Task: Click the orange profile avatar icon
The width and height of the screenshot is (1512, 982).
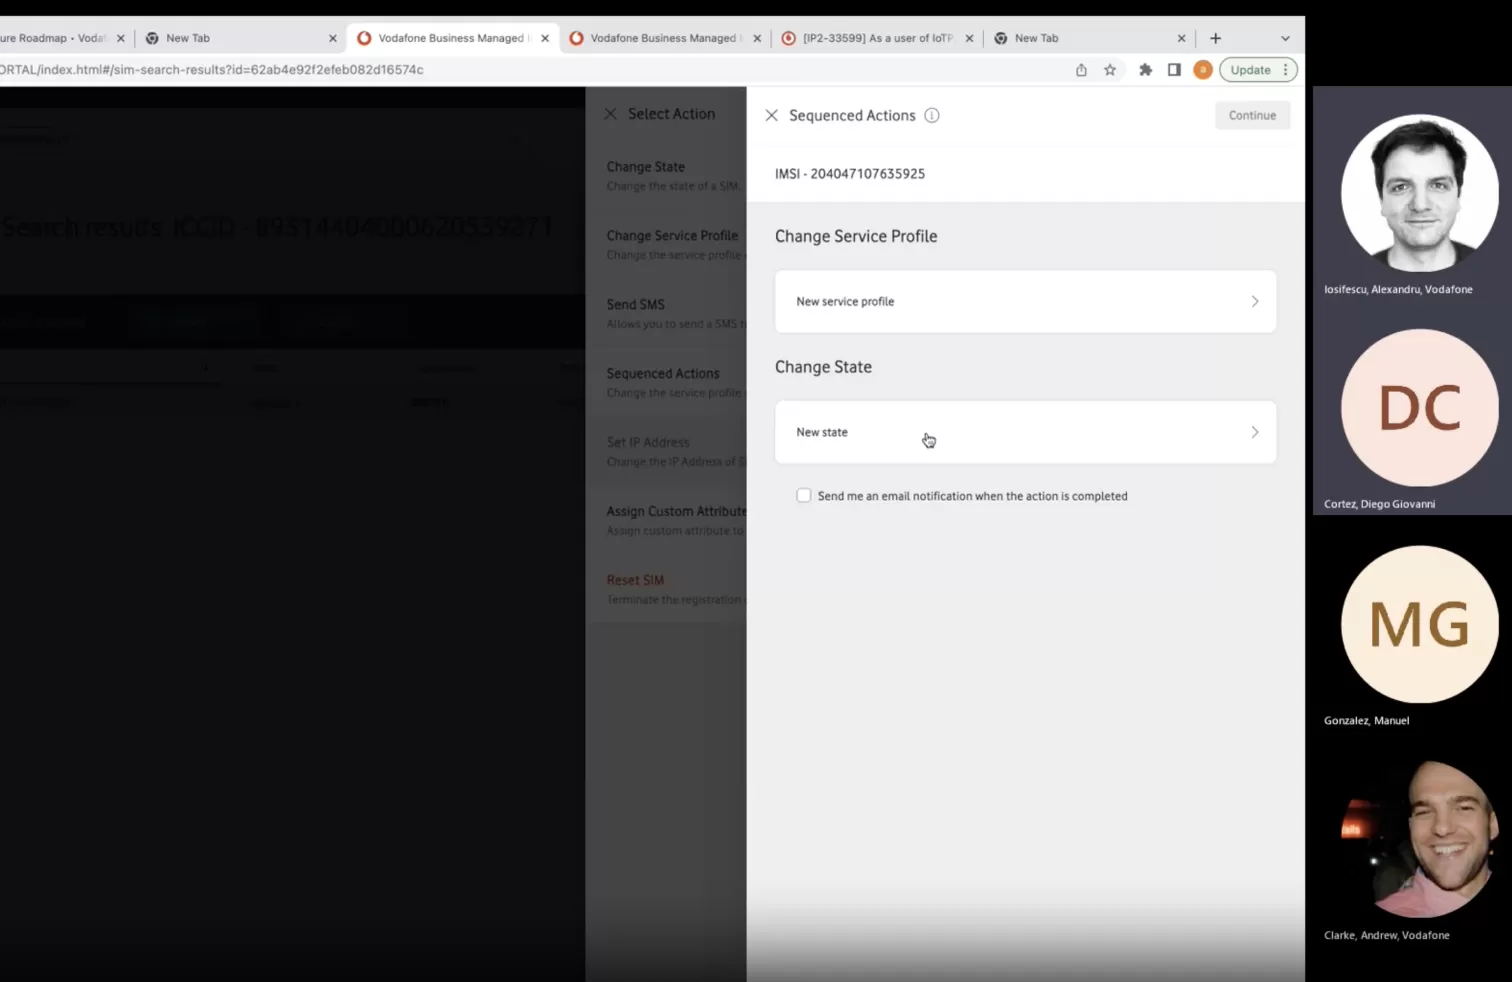Action: 1203,70
